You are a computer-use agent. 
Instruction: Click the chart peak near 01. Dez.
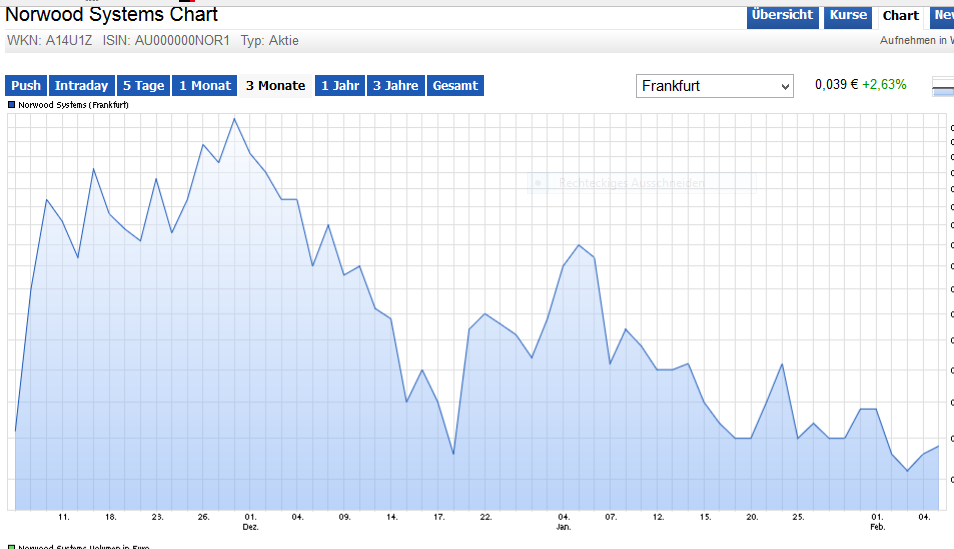(x=234, y=119)
